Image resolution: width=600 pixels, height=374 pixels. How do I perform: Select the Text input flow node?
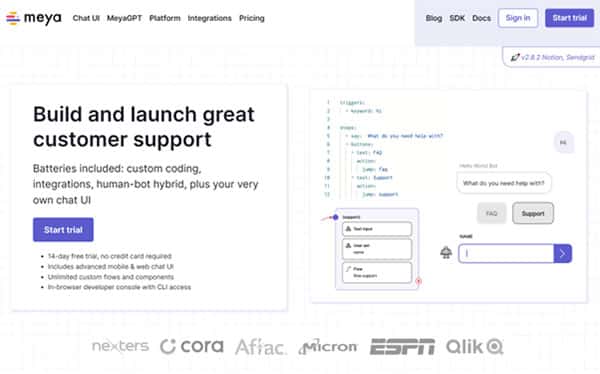point(377,229)
